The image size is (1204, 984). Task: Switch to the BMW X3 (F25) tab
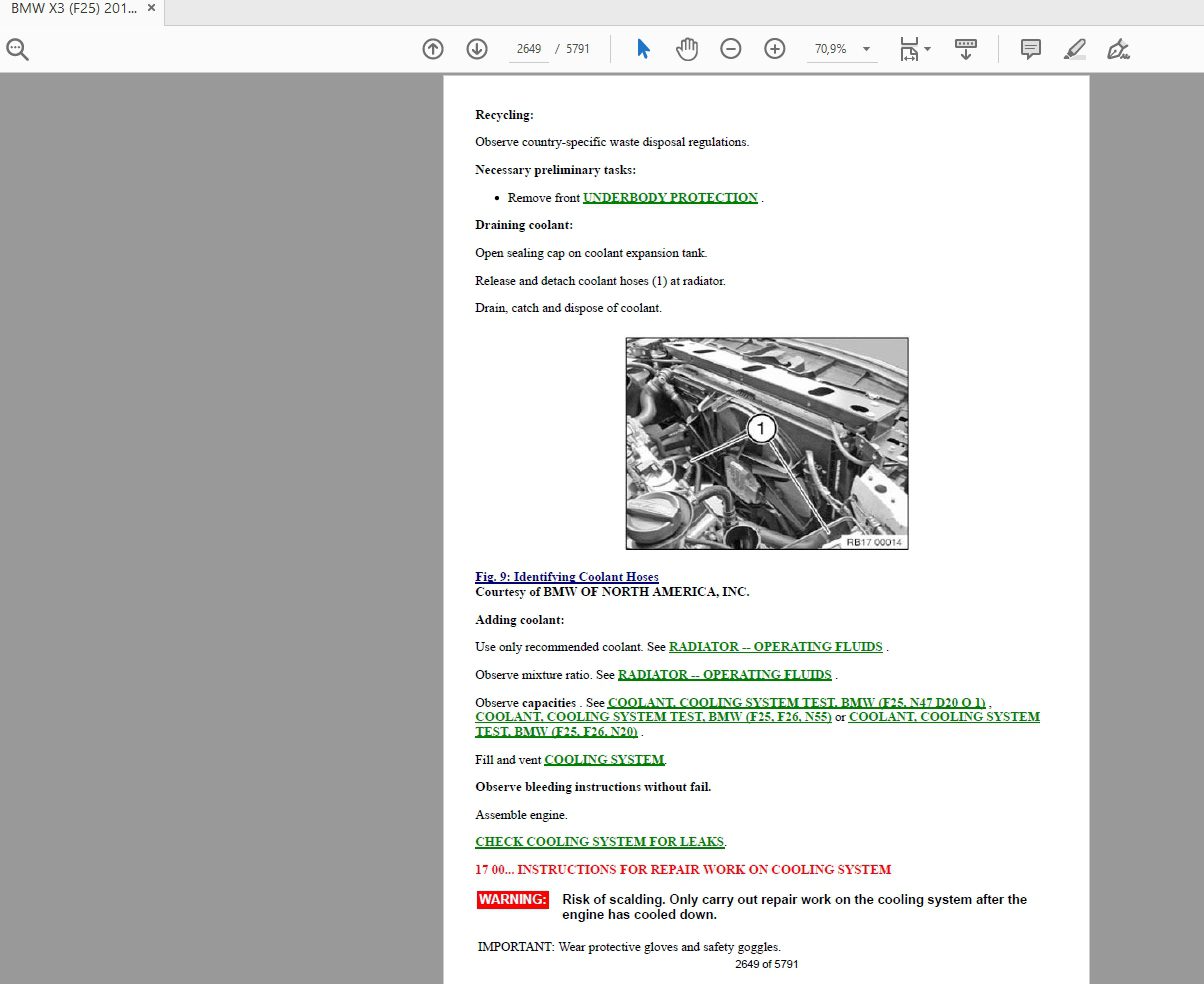coord(72,8)
